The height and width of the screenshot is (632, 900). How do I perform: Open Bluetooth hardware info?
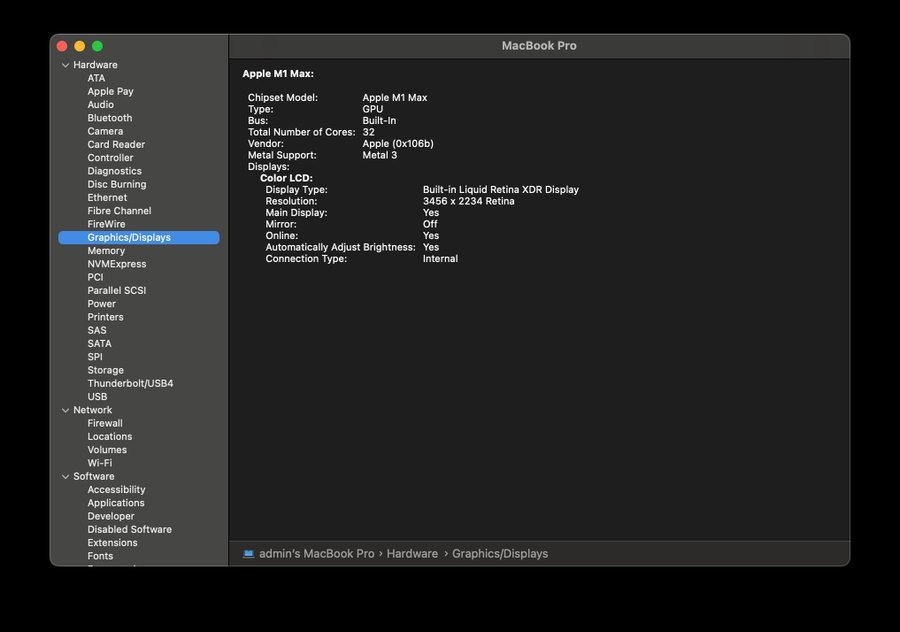pyautogui.click(x=110, y=118)
